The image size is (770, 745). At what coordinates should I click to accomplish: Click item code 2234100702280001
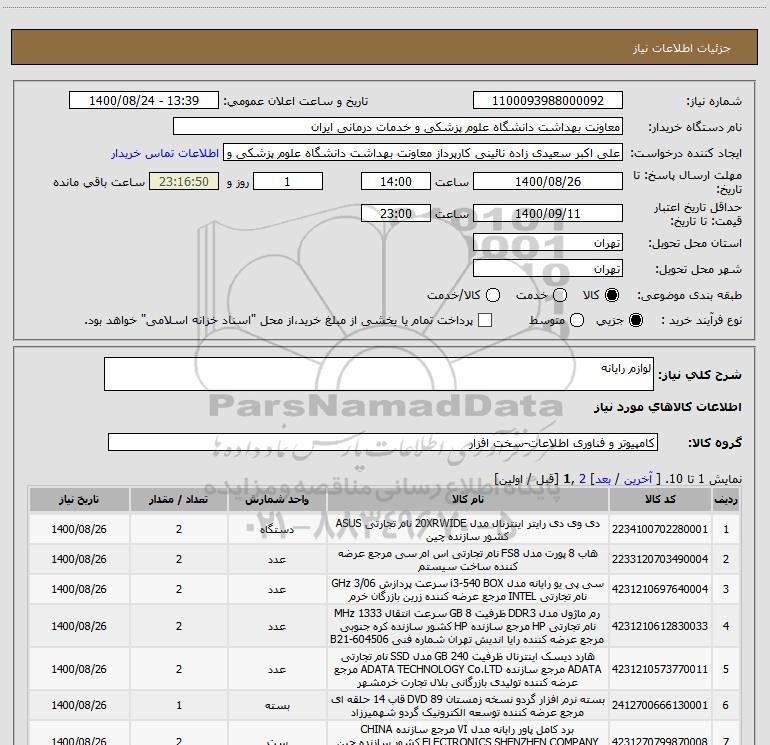point(660,529)
